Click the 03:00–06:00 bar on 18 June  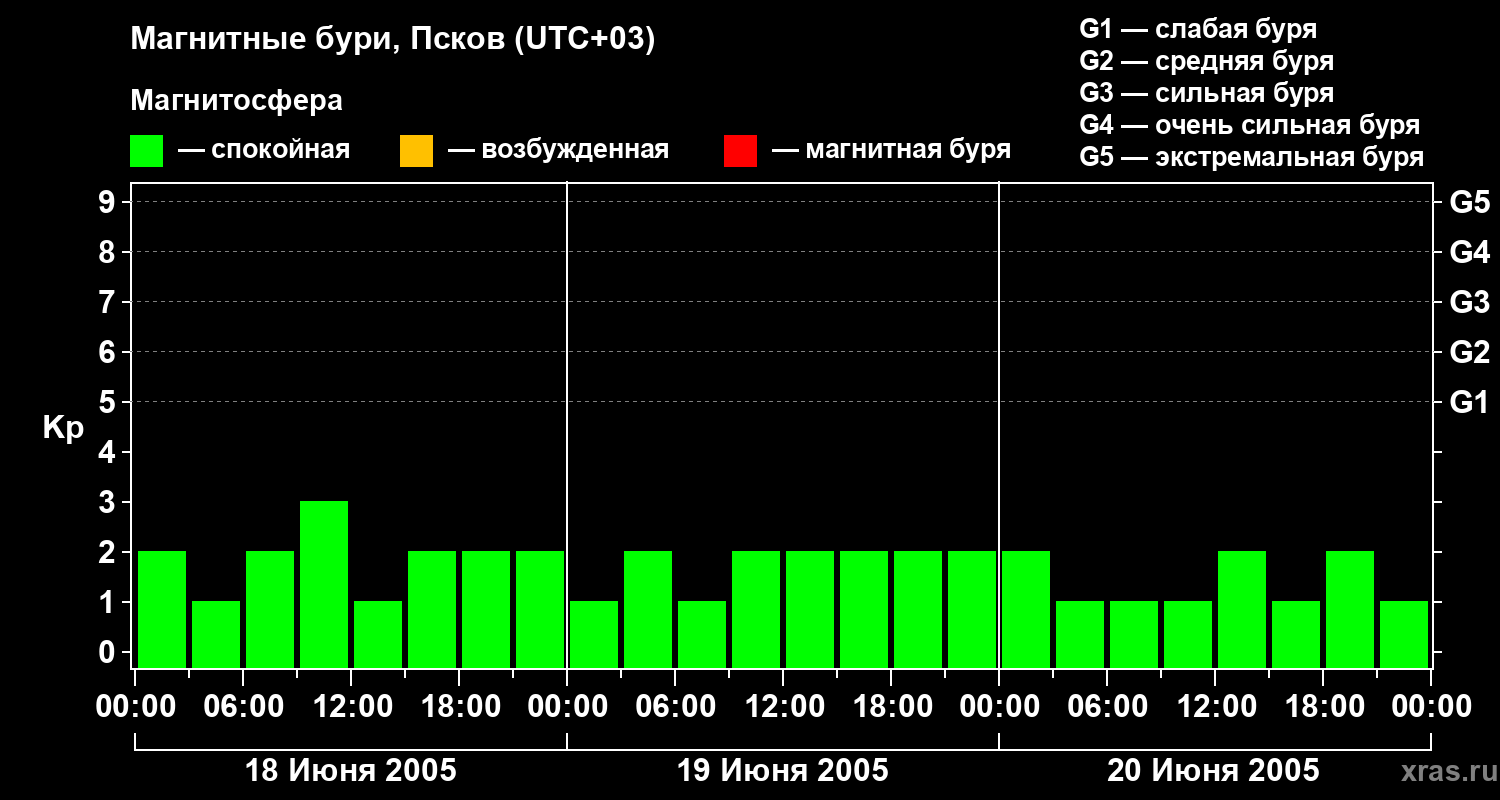pyautogui.click(x=216, y=634)
